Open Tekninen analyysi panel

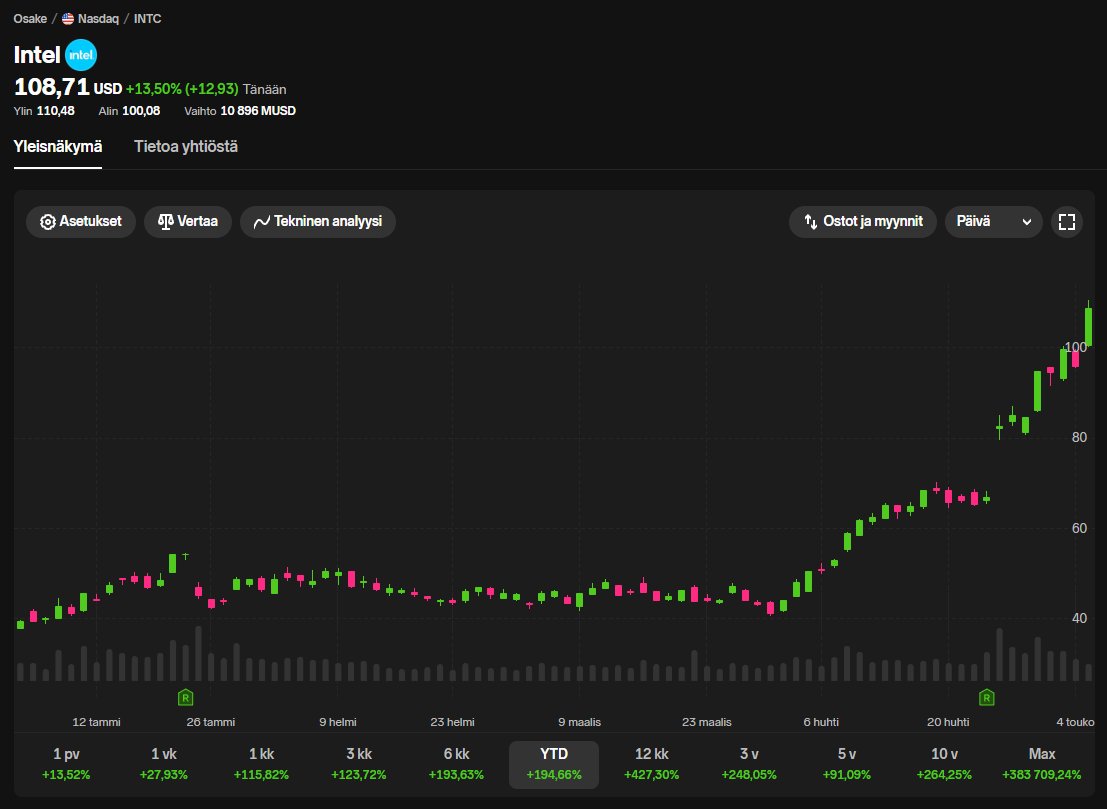(x=318, y=222)
